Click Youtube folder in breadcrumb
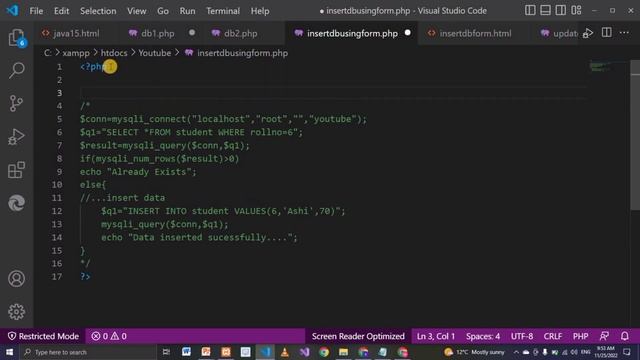Viewport: 640px width, 360px height. point(155,53)
